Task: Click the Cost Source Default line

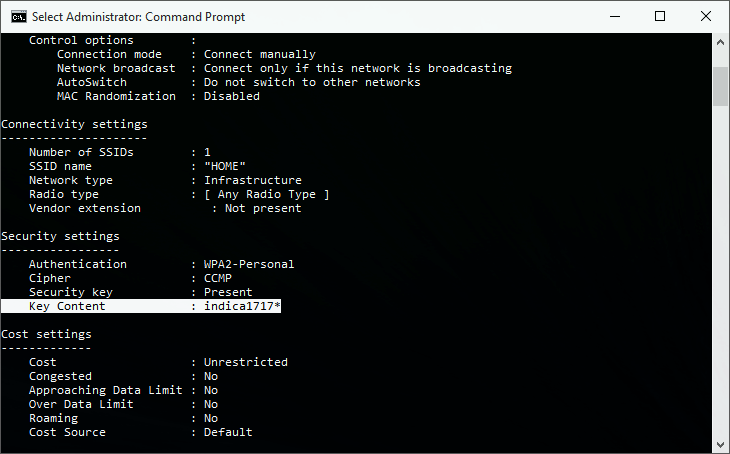Action: click(141, 432)
